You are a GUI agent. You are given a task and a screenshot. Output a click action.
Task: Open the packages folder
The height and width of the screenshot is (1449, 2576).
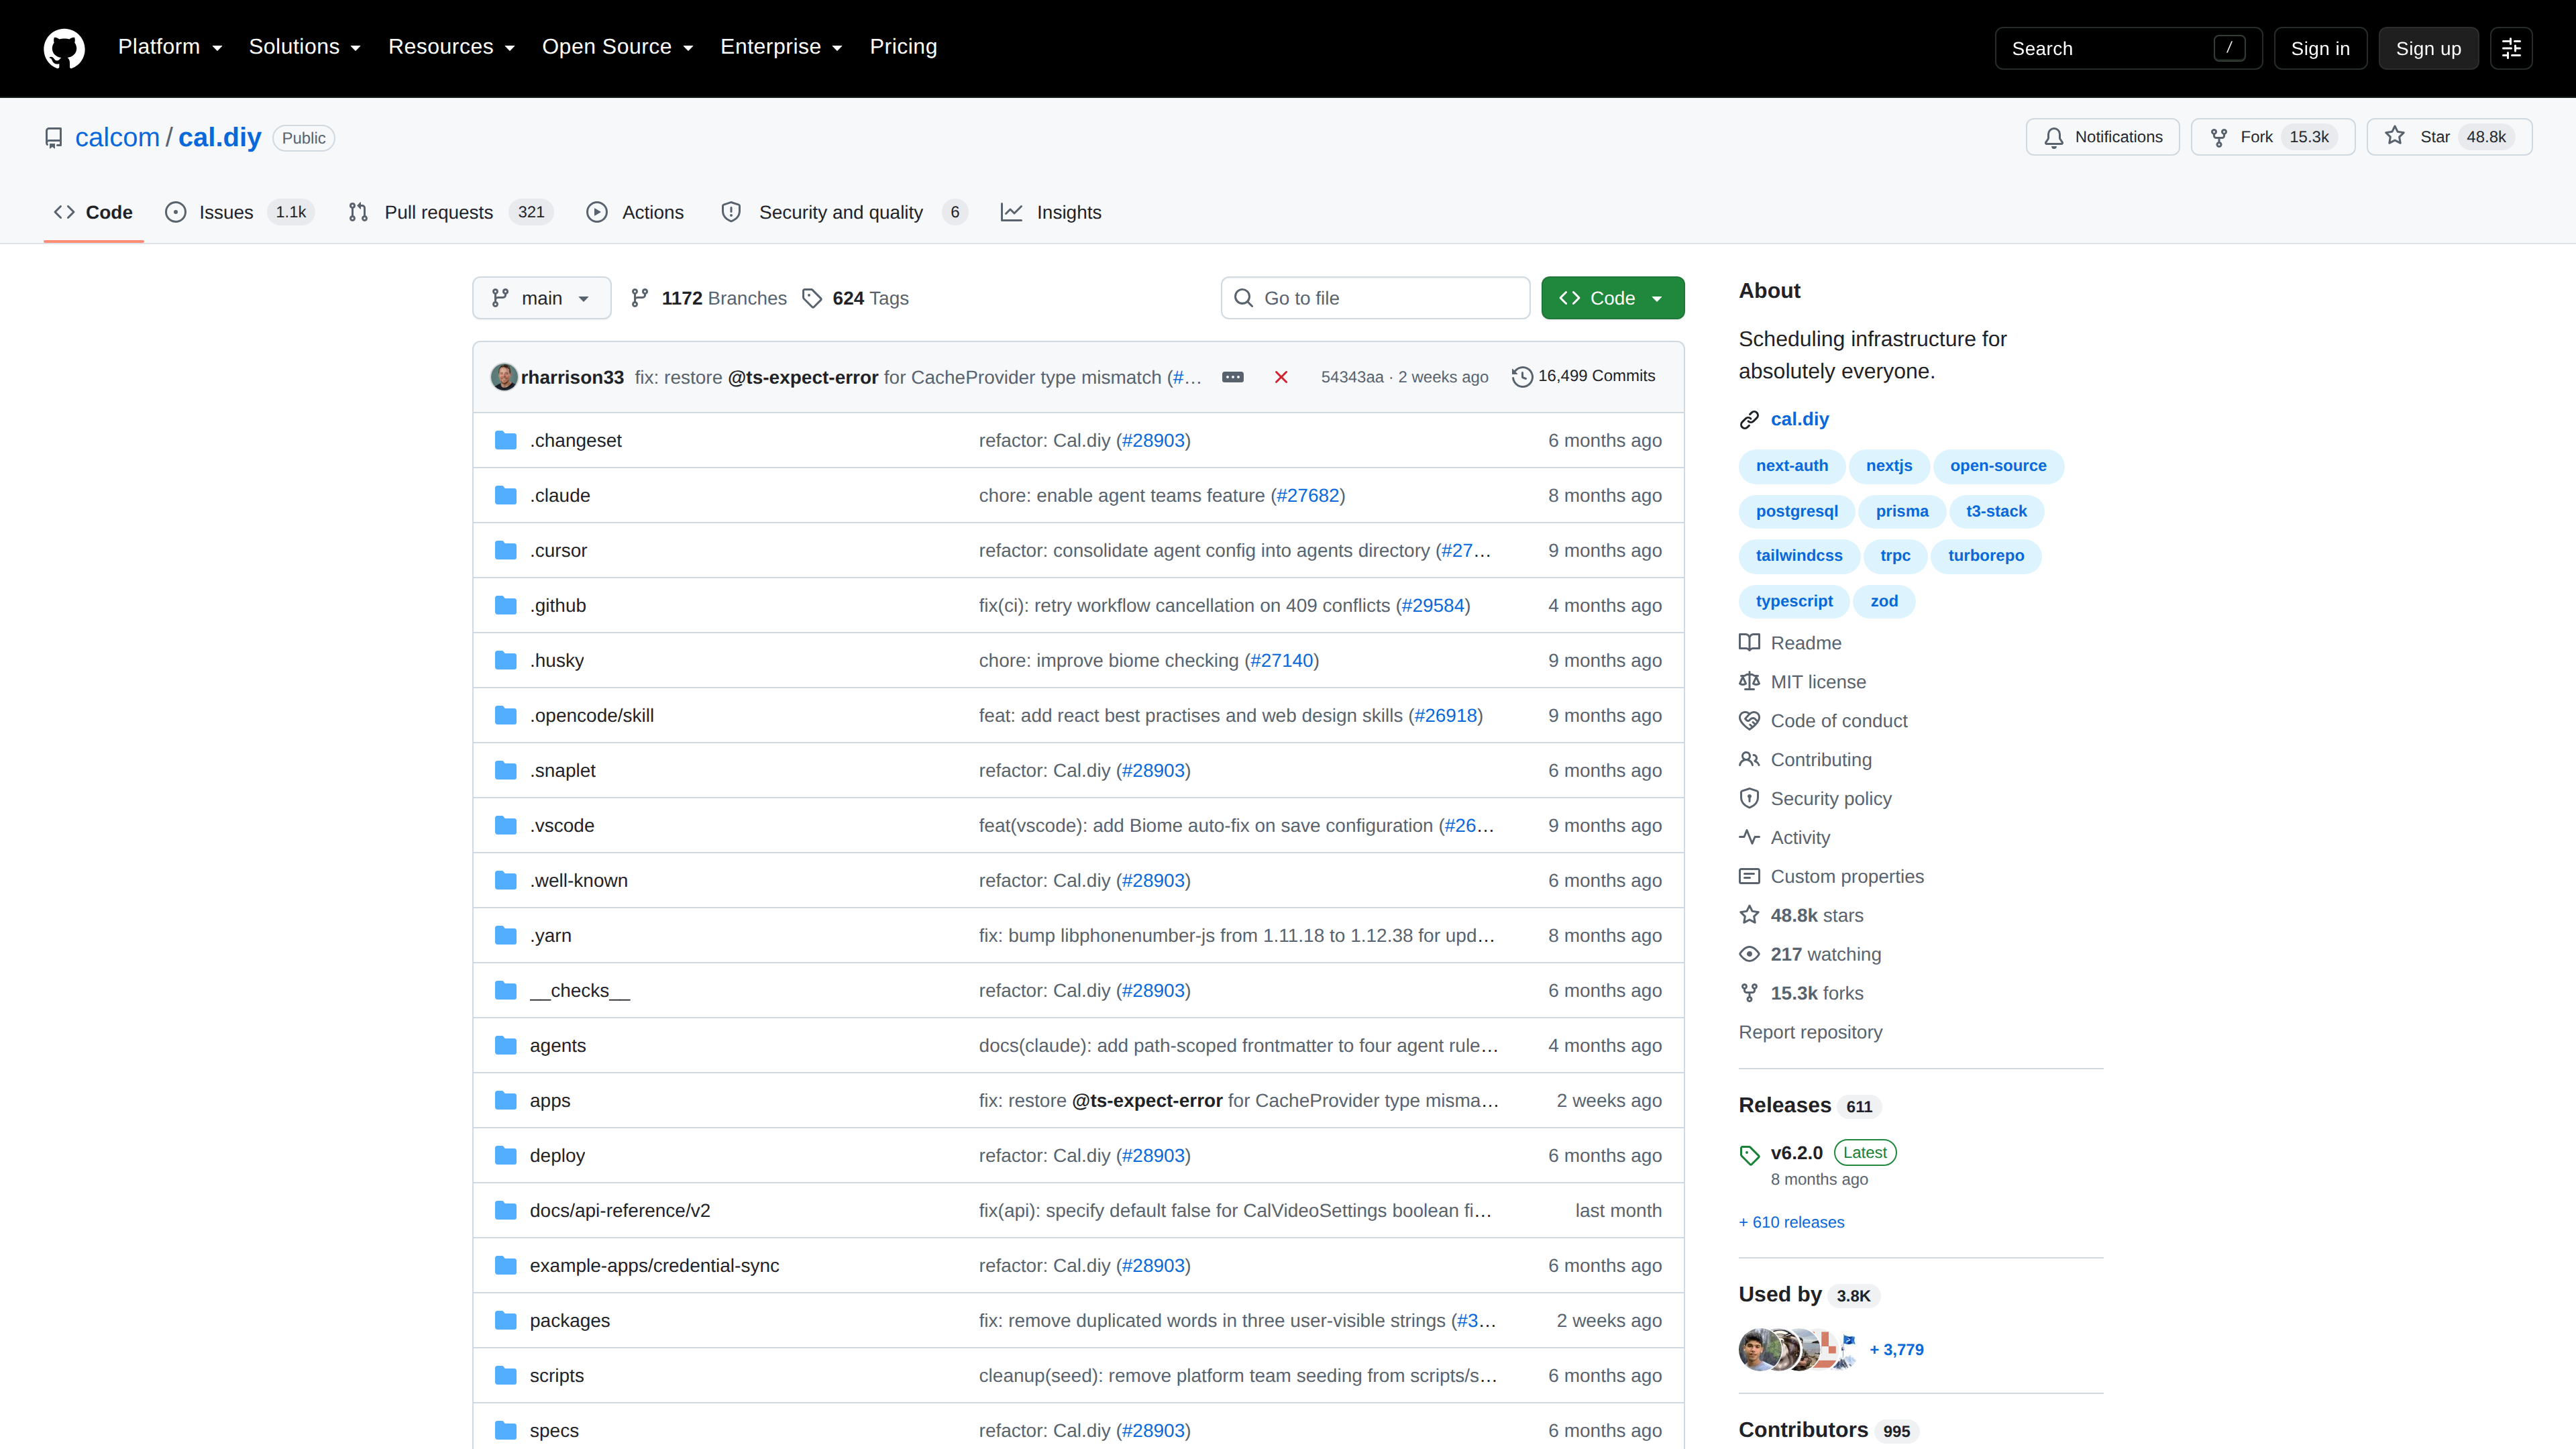(x=569, y=1320)
